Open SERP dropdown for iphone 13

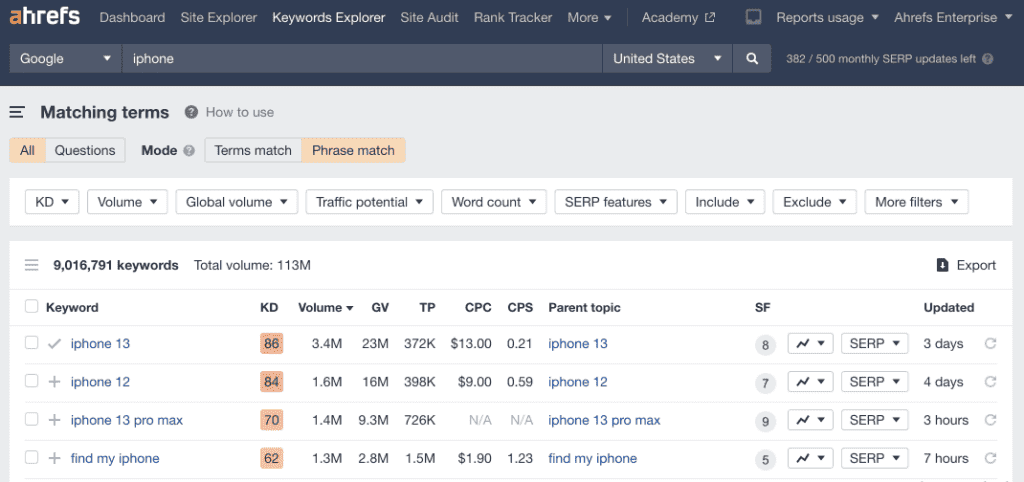coord(874,344)
